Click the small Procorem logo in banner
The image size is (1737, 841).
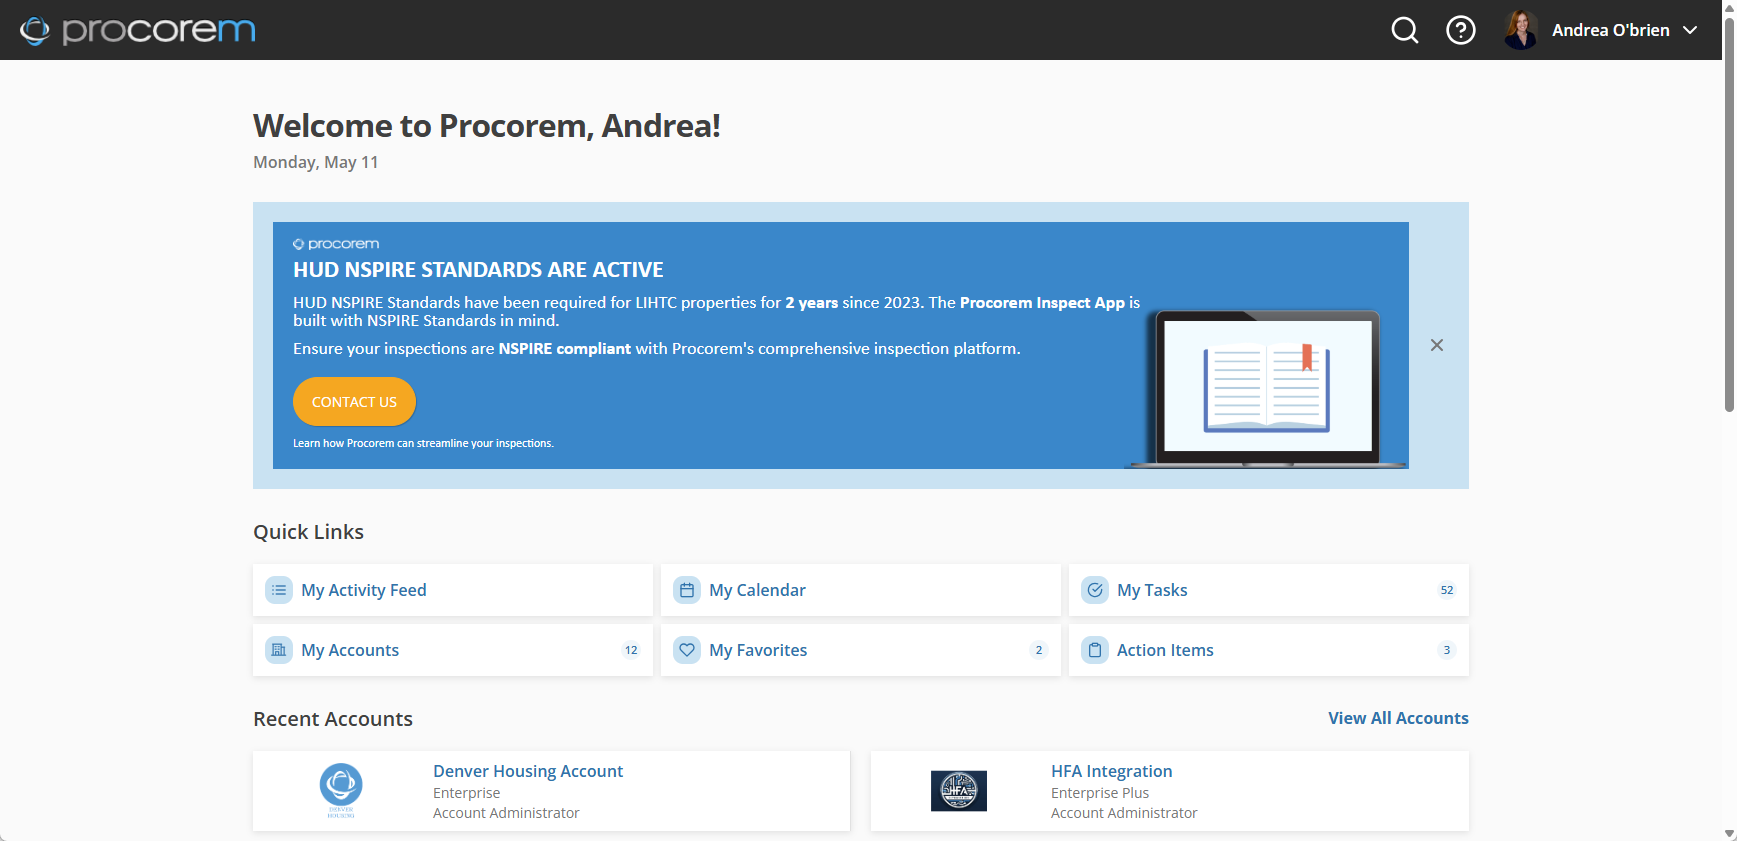click(336, 244)
